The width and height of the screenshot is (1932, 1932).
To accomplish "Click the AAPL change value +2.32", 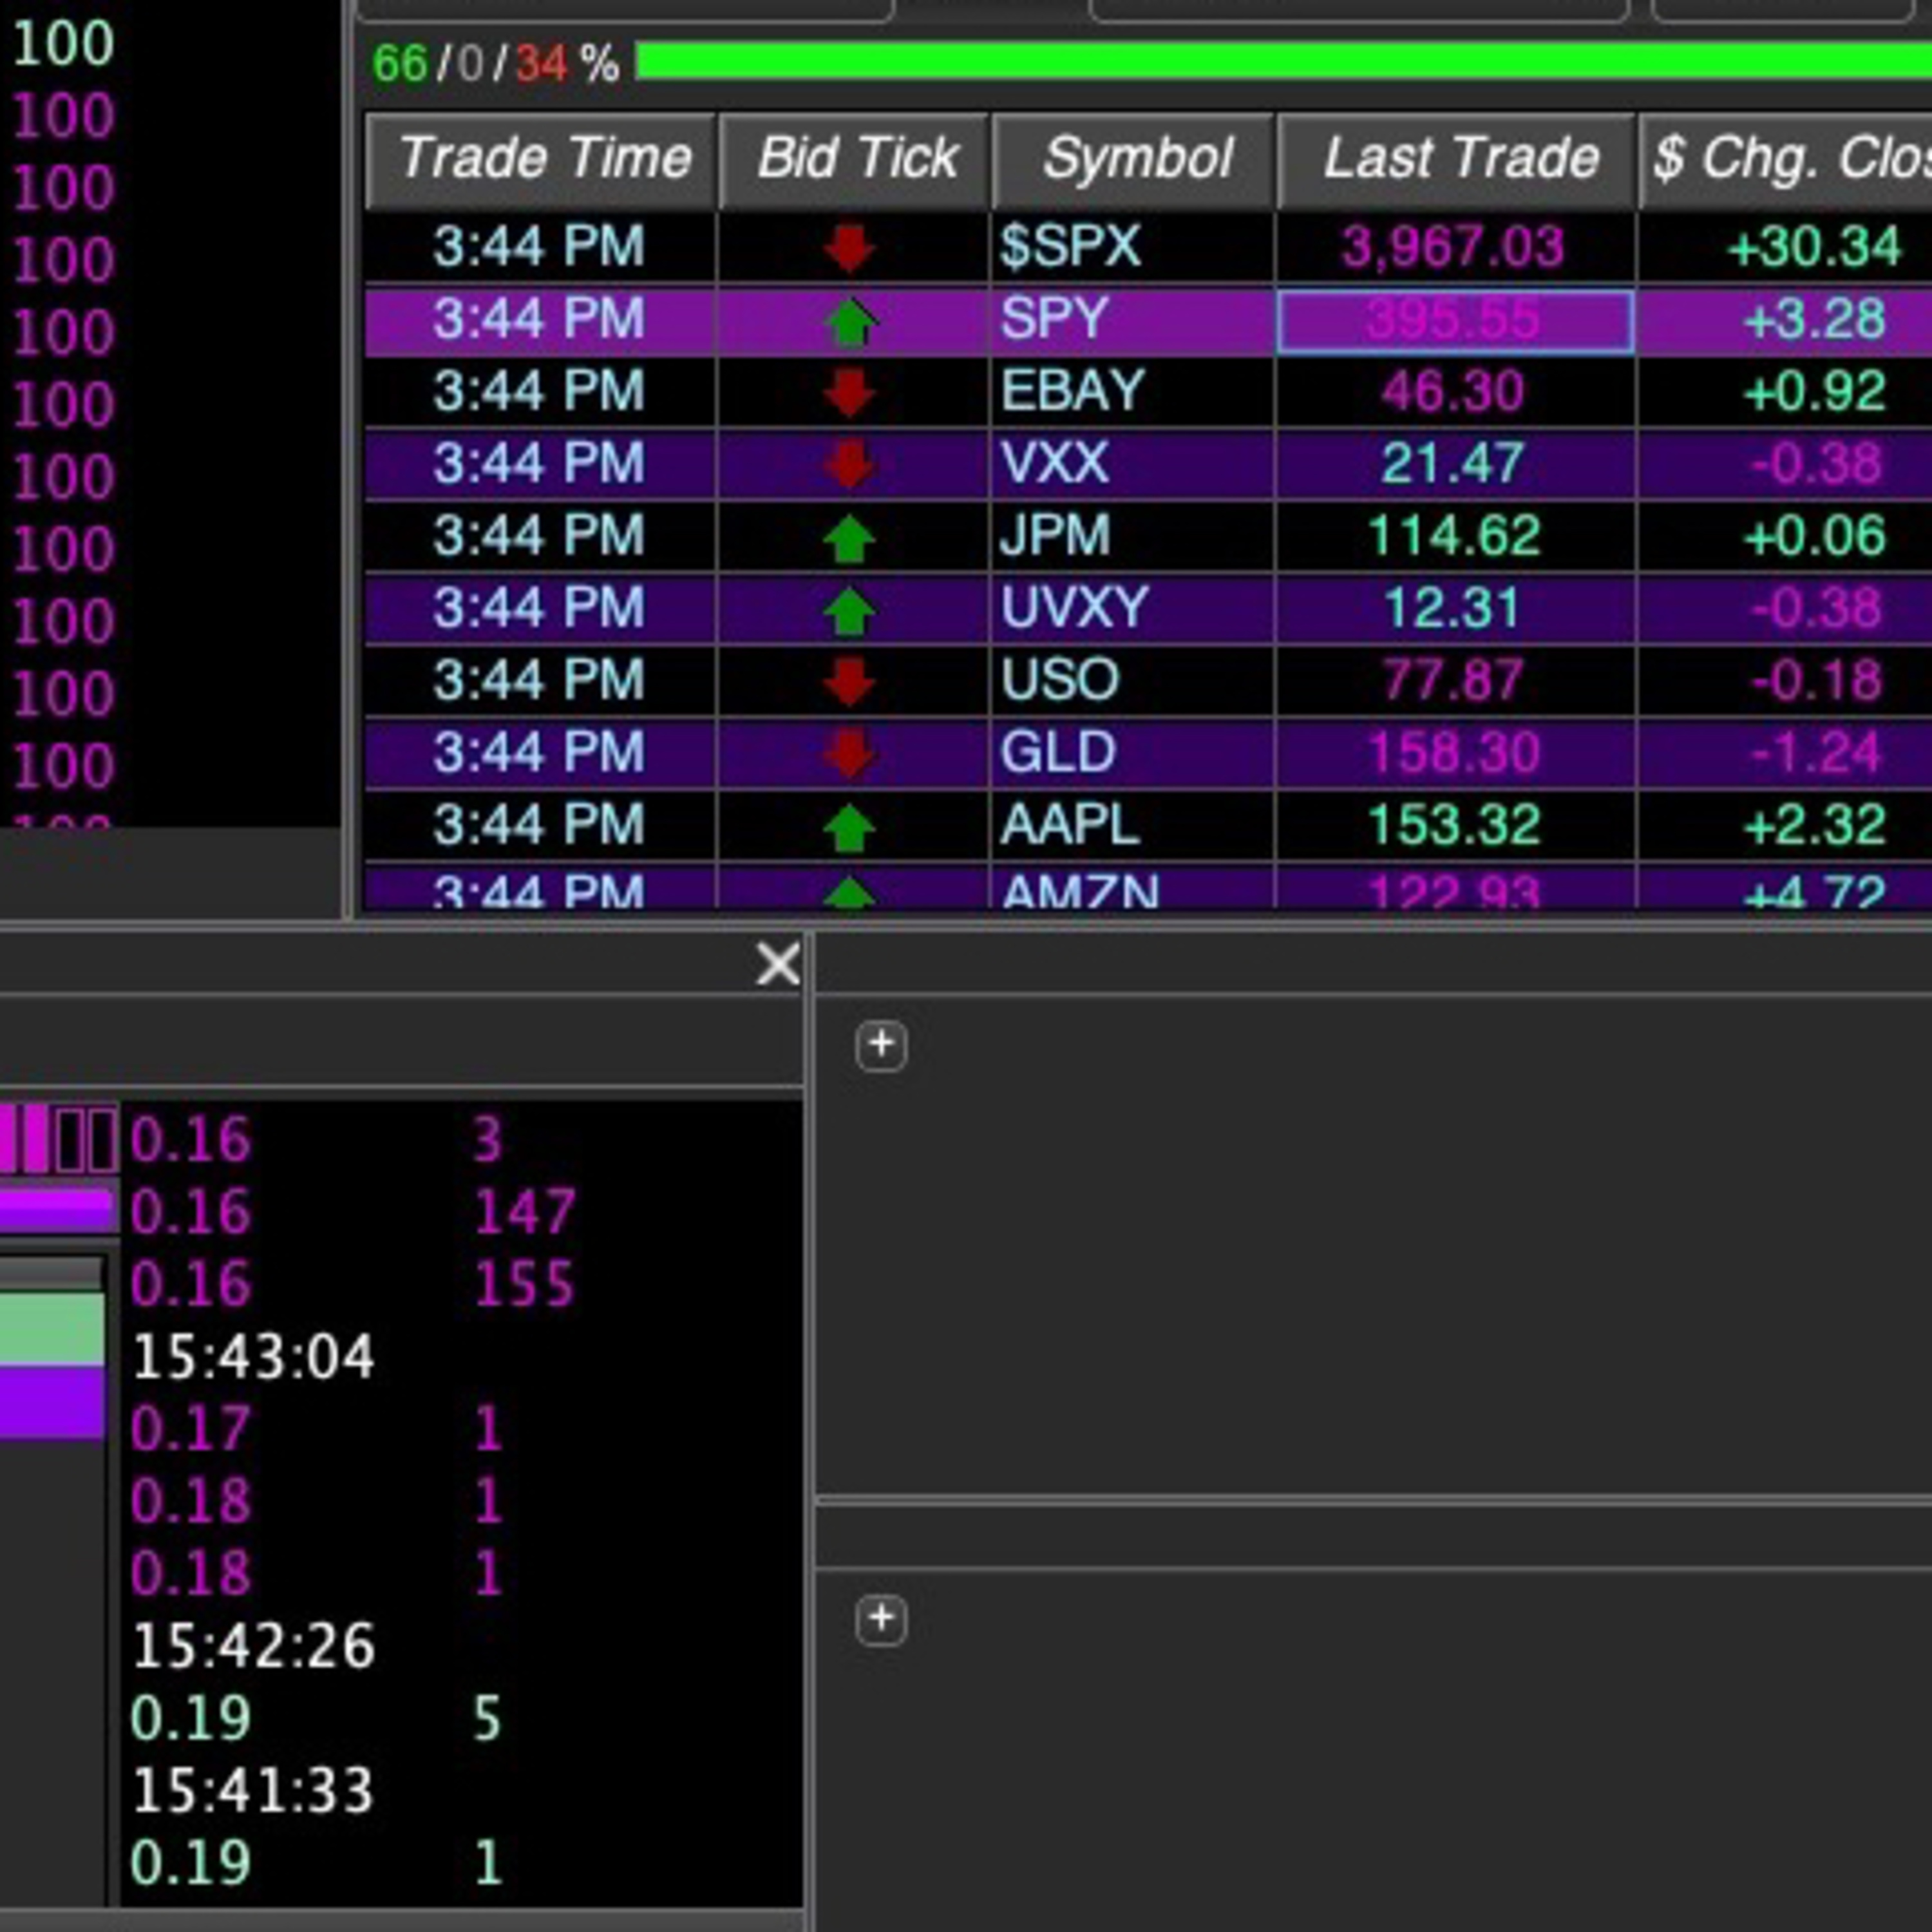I will pyautogui.click(x=1815, y=825).
